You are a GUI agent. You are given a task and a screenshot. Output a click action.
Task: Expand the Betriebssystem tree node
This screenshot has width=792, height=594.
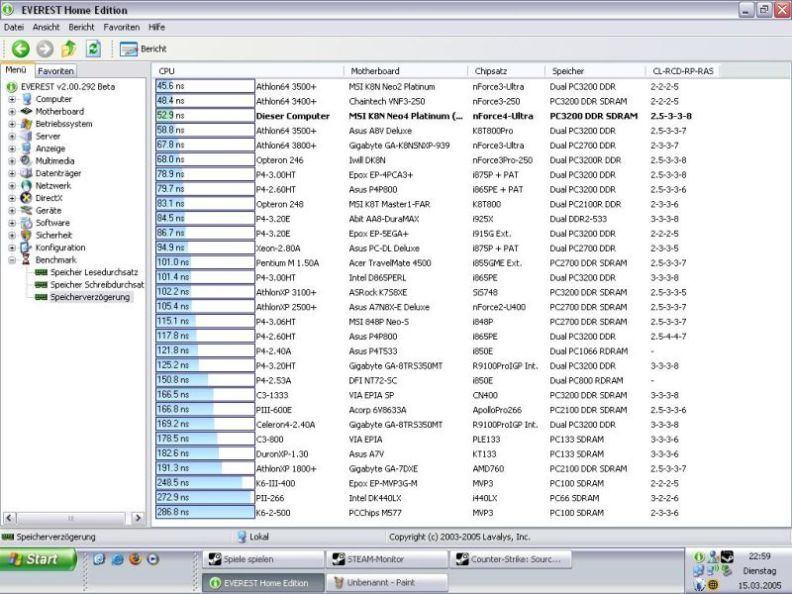pos(12,124)
